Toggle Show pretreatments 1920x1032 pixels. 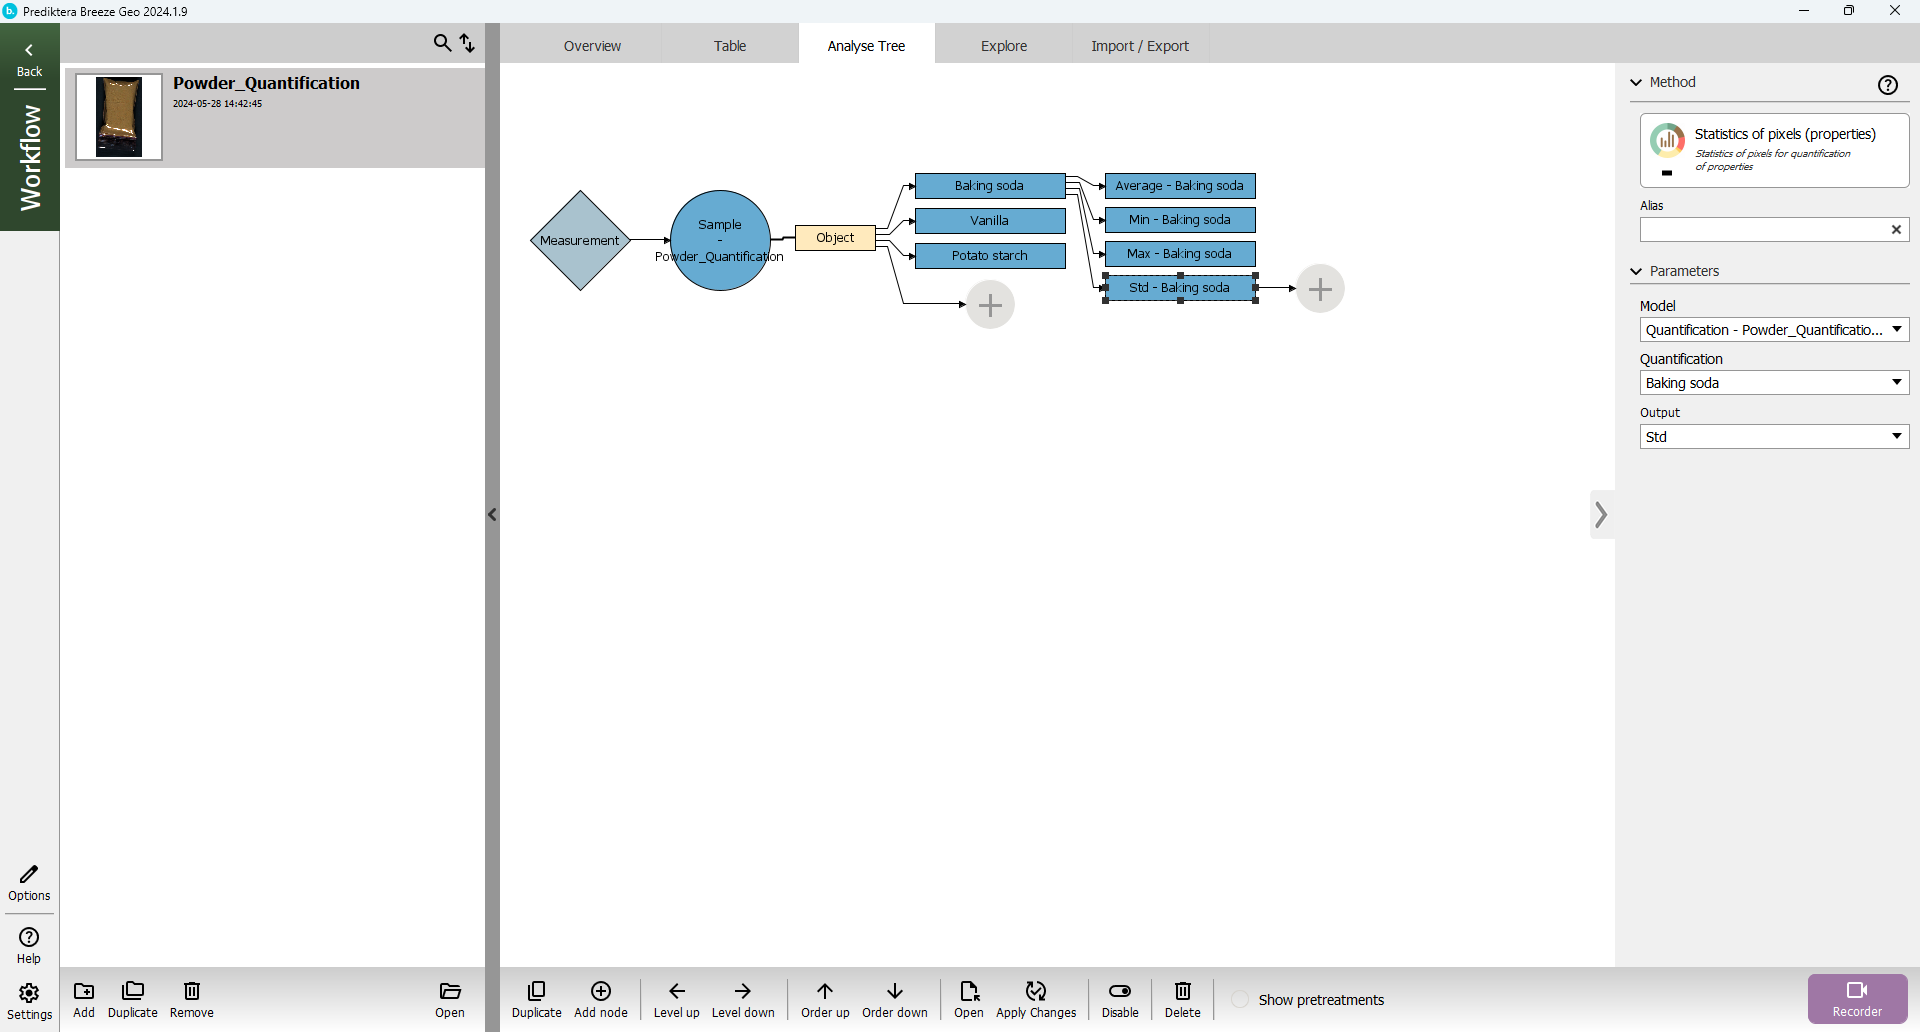1240,1000
